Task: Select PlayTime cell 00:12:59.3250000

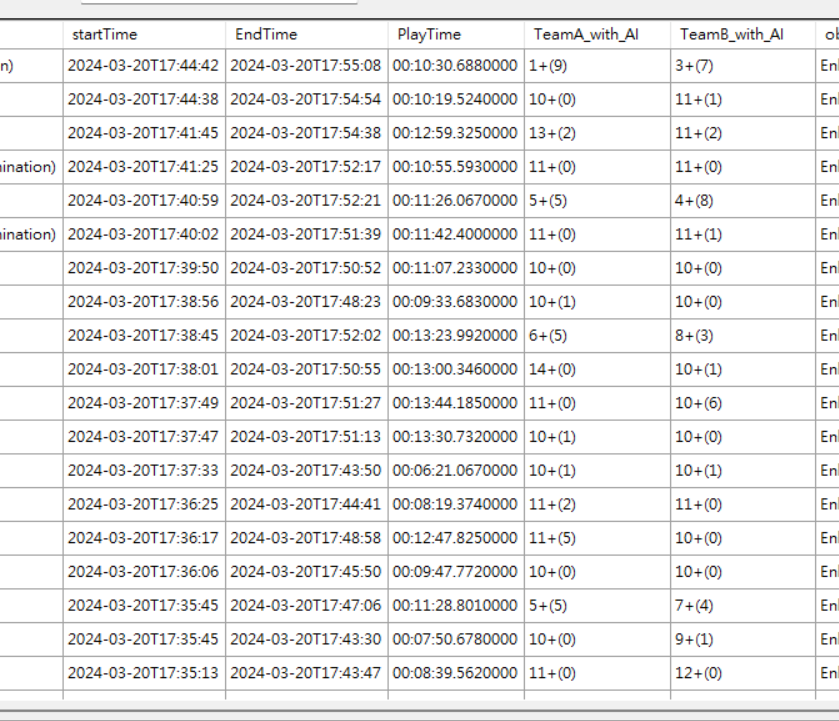Action: (456, 133)
